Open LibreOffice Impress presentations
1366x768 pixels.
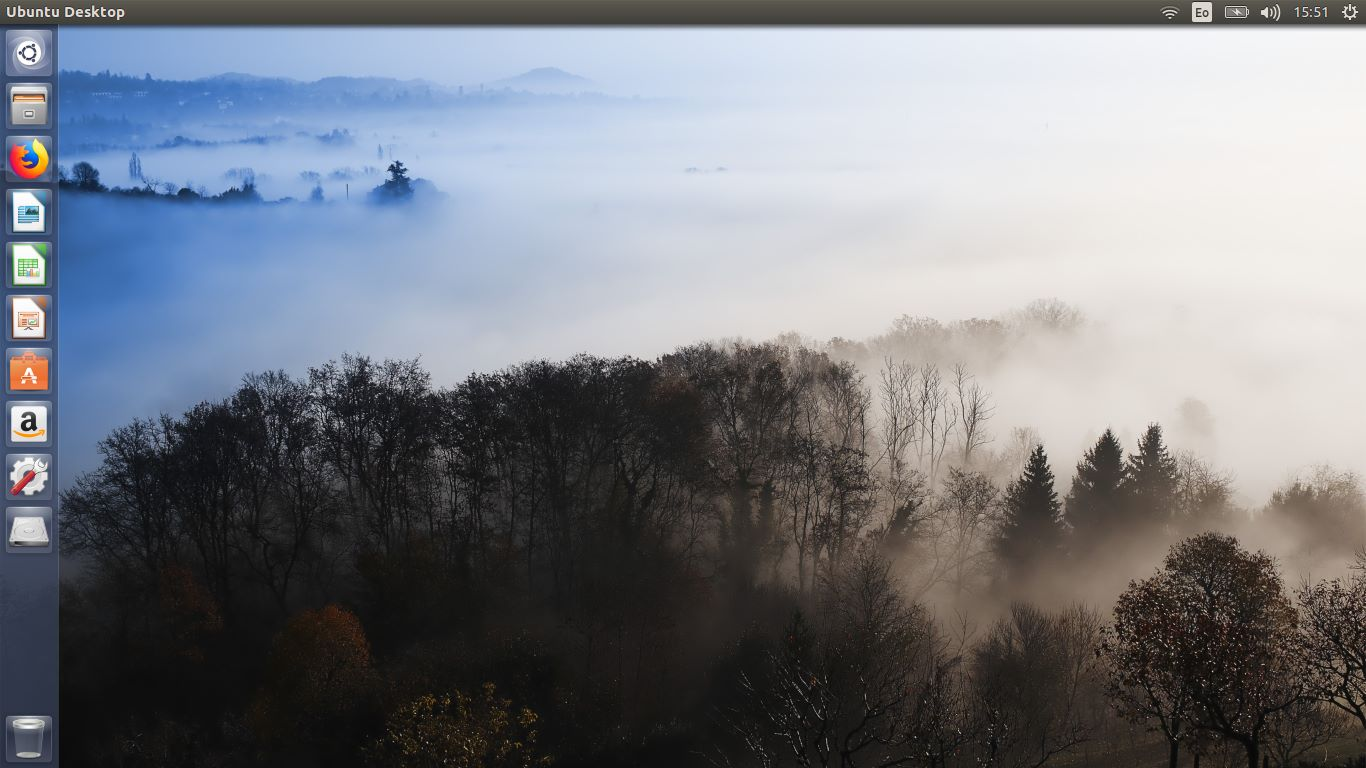tap(29, 318)
